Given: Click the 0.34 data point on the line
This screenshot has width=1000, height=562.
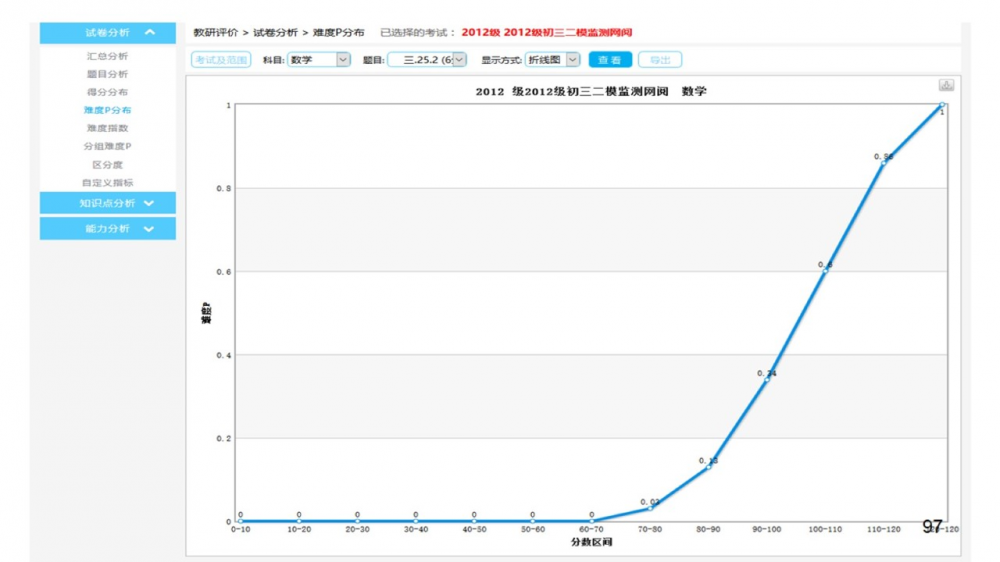Looking at the screenshot, I should click(x=767, y=380).
